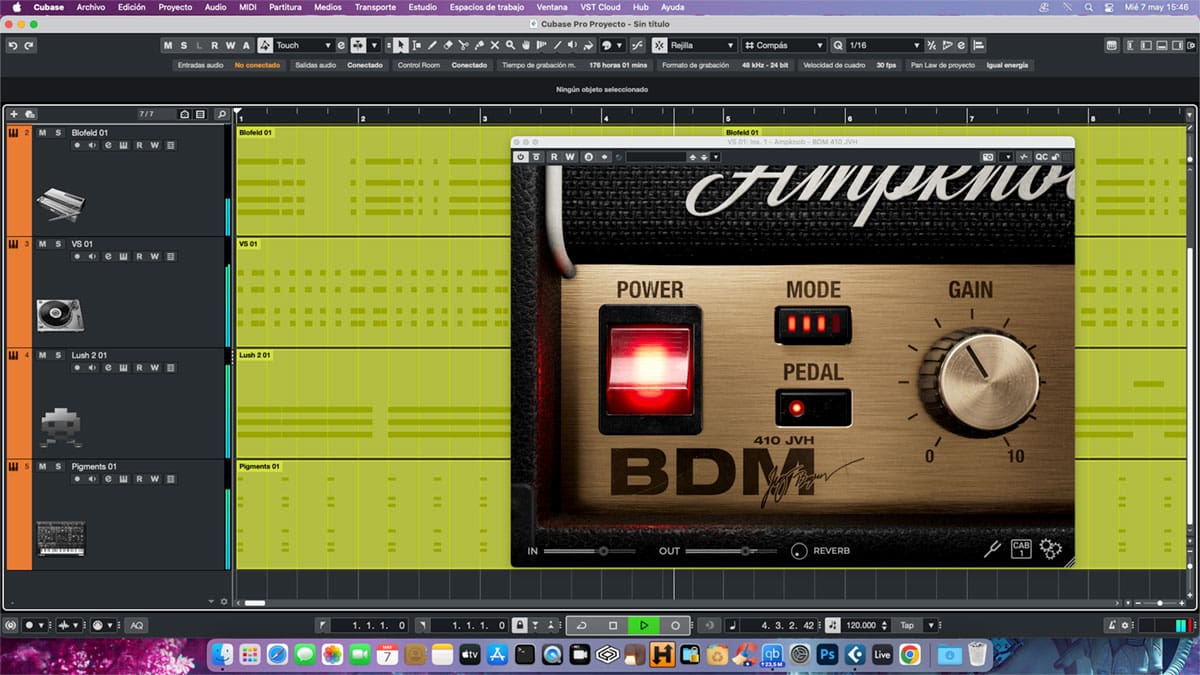Record-enable the VS 01 track

click(77, 257)
